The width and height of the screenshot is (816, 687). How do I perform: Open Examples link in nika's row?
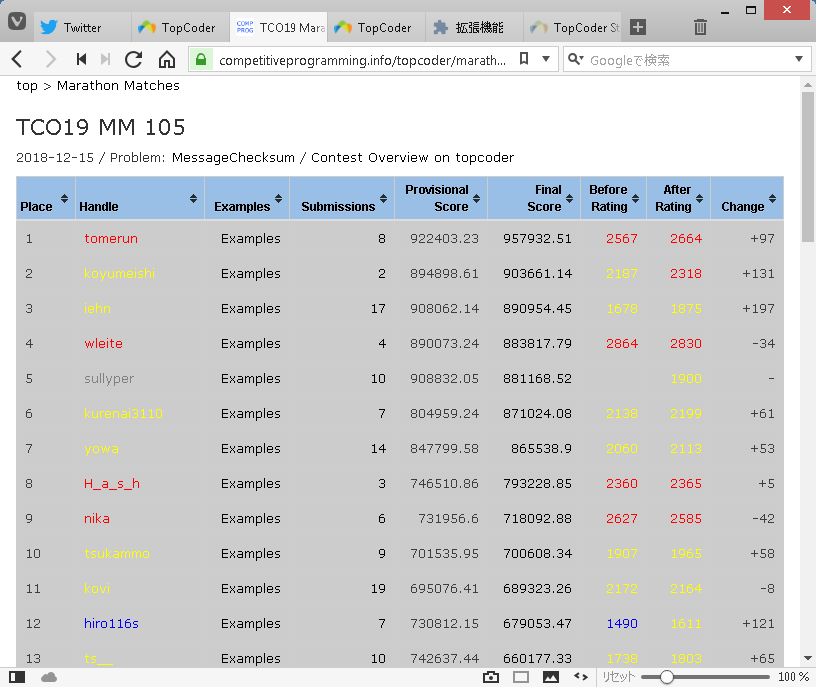click(250, 518)
